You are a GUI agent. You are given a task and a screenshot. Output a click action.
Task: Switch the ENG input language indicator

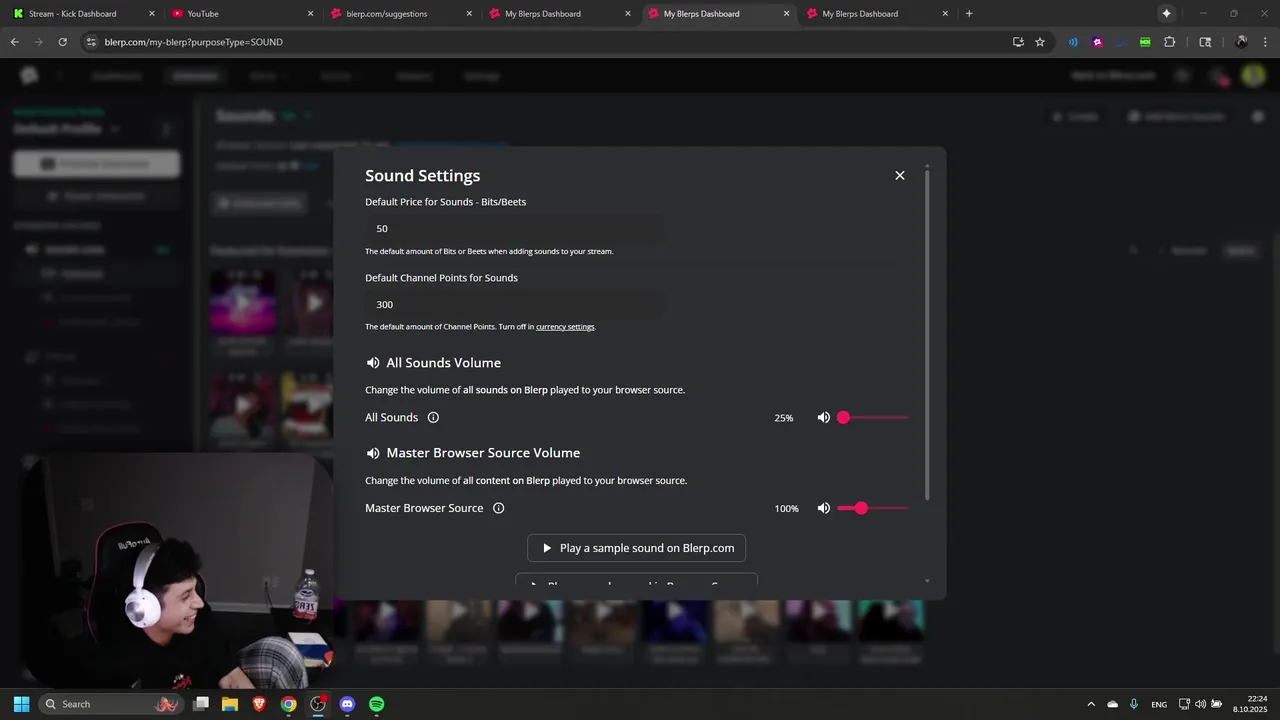1159,705
